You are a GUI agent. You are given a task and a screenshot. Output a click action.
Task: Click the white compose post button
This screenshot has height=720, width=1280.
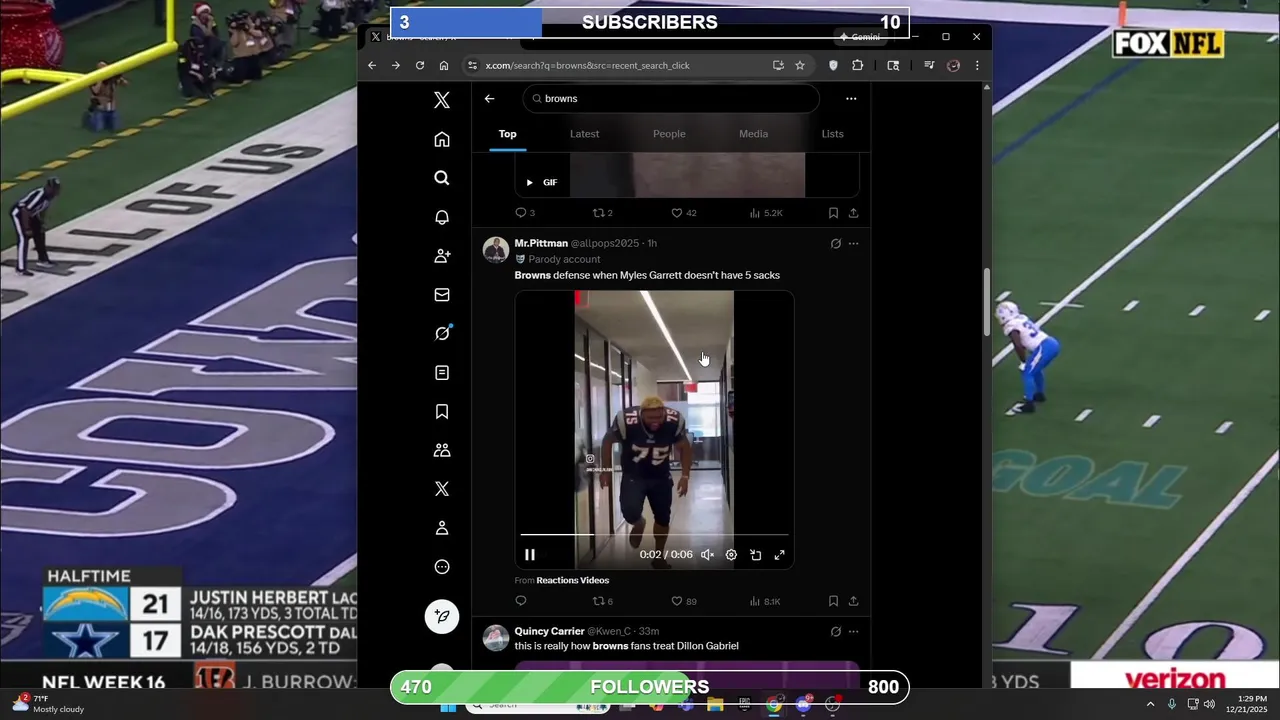pos(442,616)
